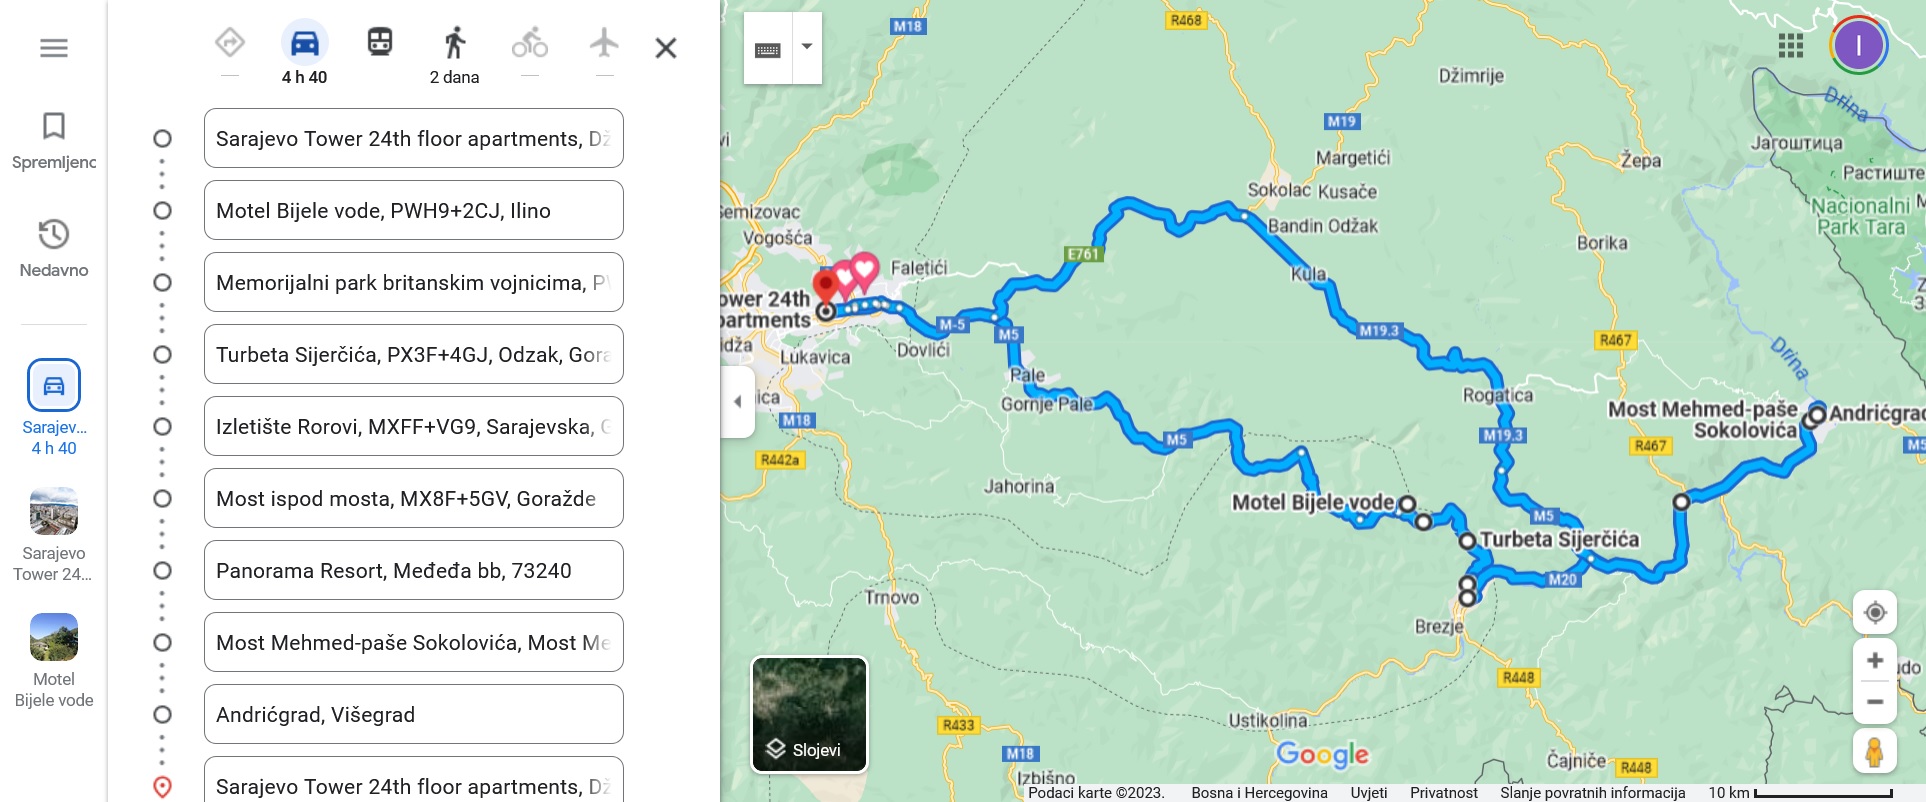Open the hamburger main menu

click(54, 48)
